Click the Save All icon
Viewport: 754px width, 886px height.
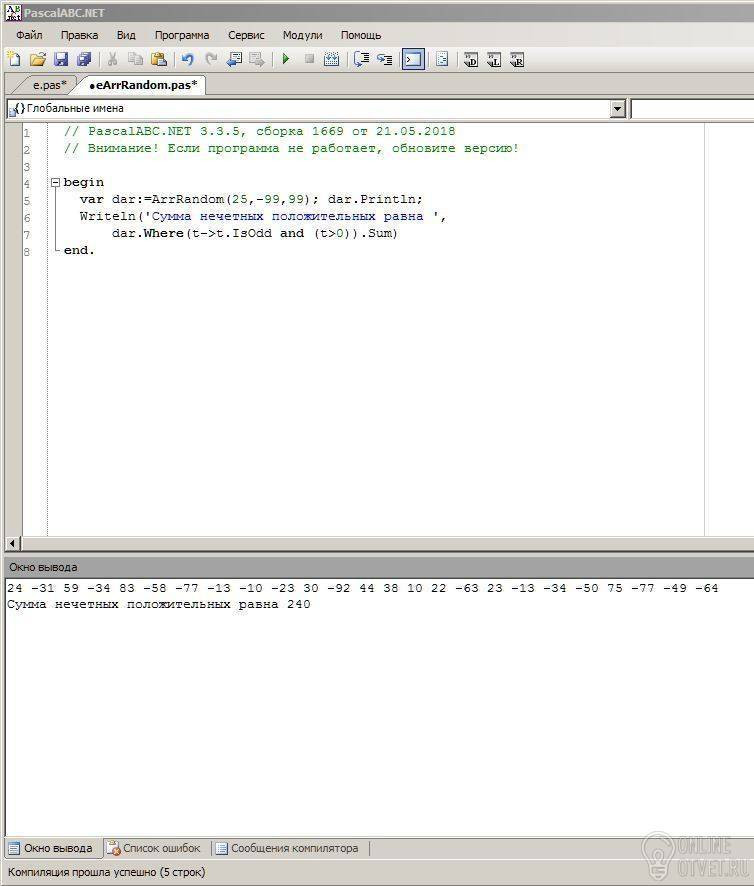(84, 59)
